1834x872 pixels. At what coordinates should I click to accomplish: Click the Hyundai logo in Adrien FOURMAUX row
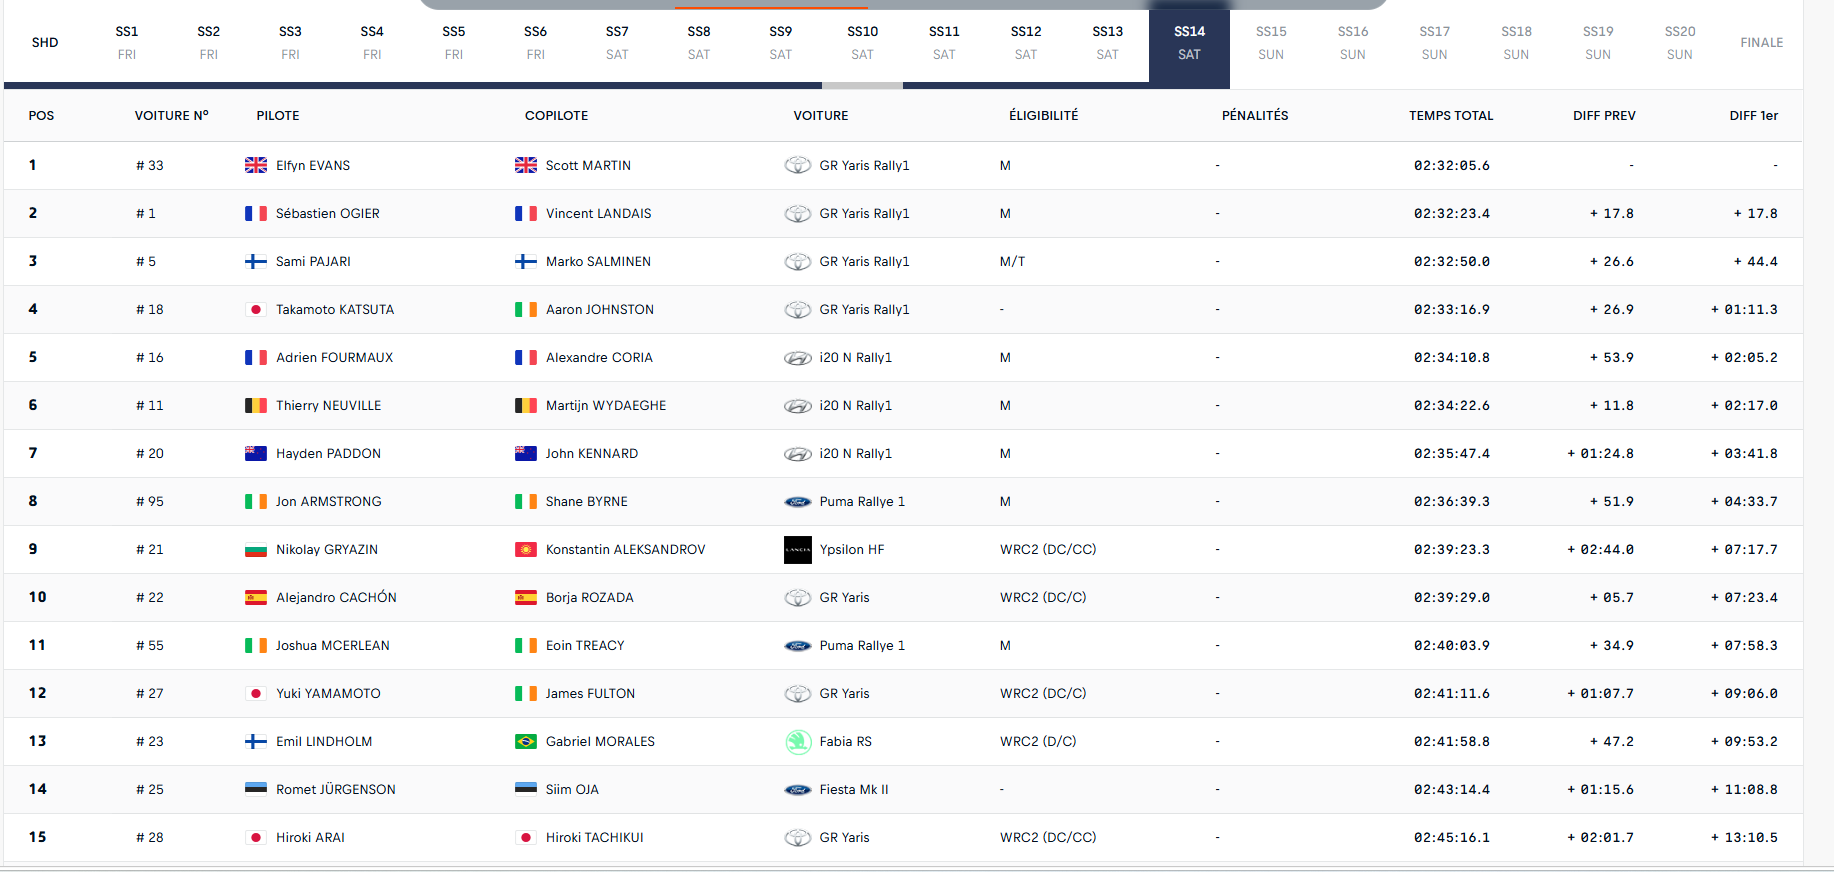(x=798, y=357)
